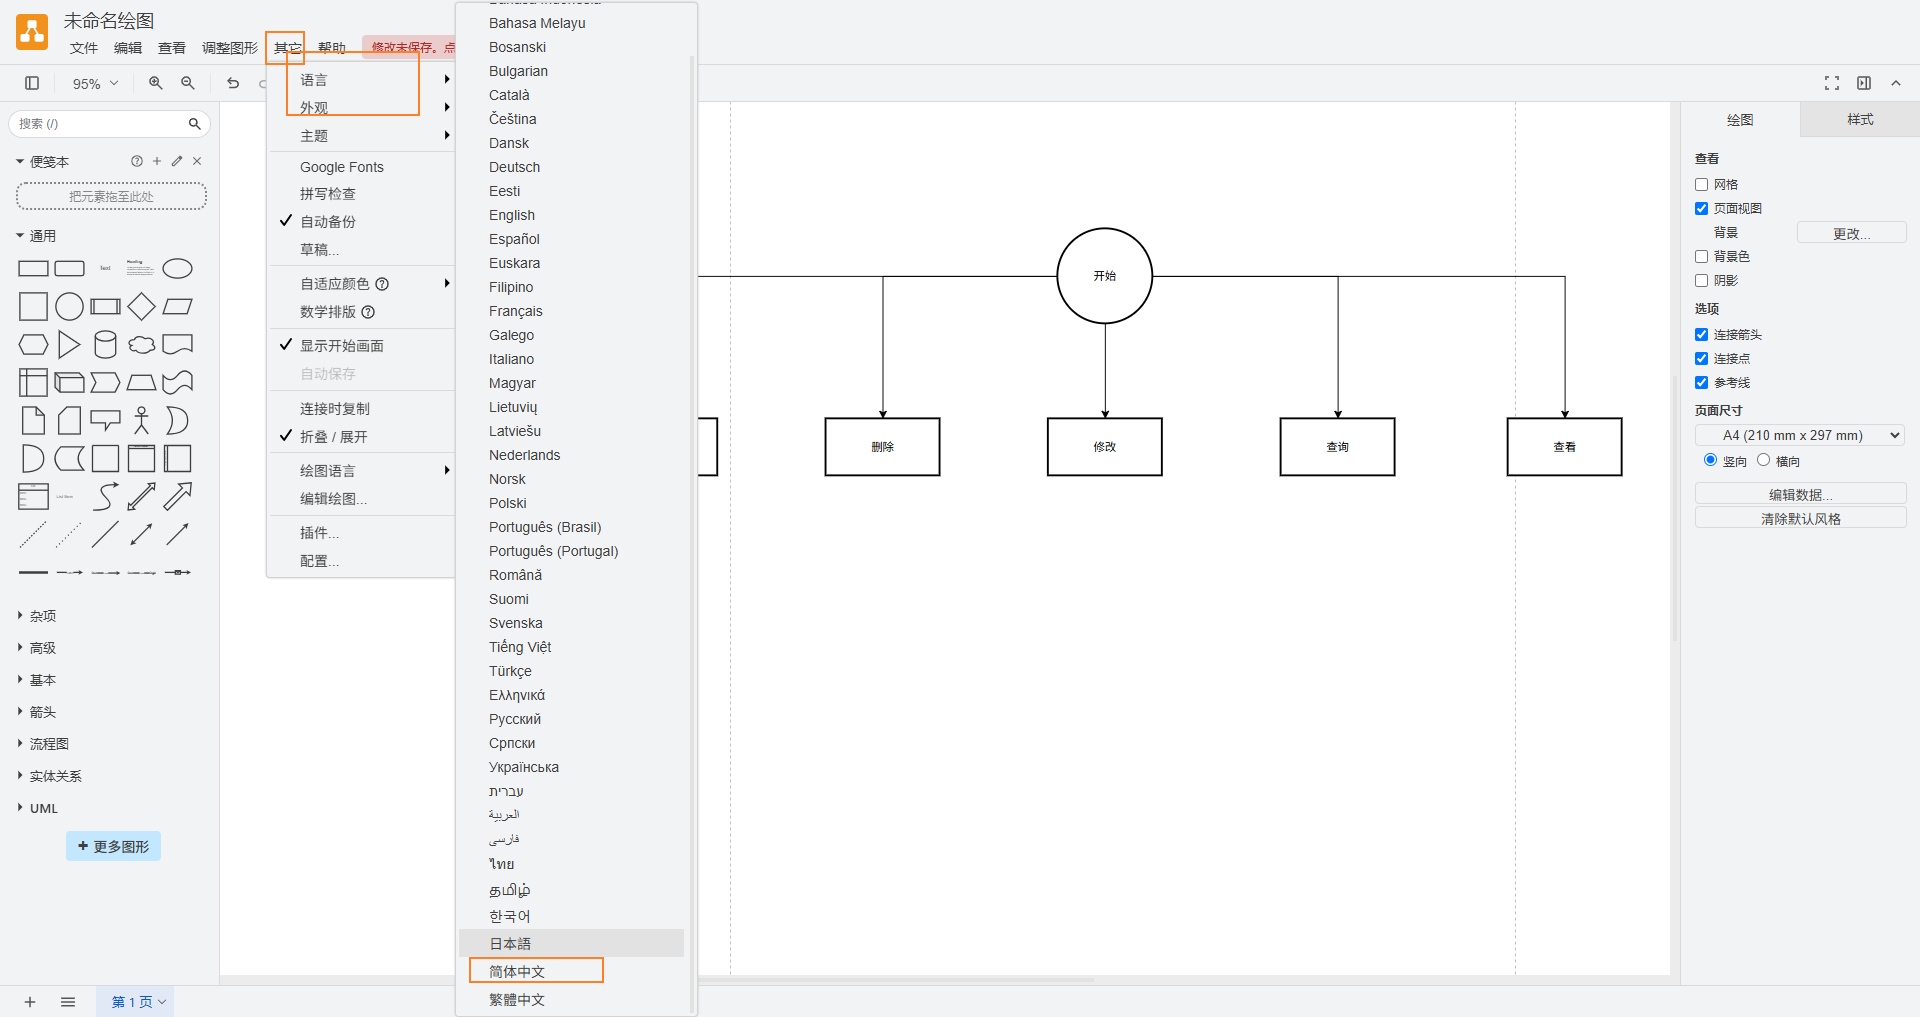1920x1017 pixels.
Task: Enable the 阴影 shadow checkbox
Action: (1702, 281)
